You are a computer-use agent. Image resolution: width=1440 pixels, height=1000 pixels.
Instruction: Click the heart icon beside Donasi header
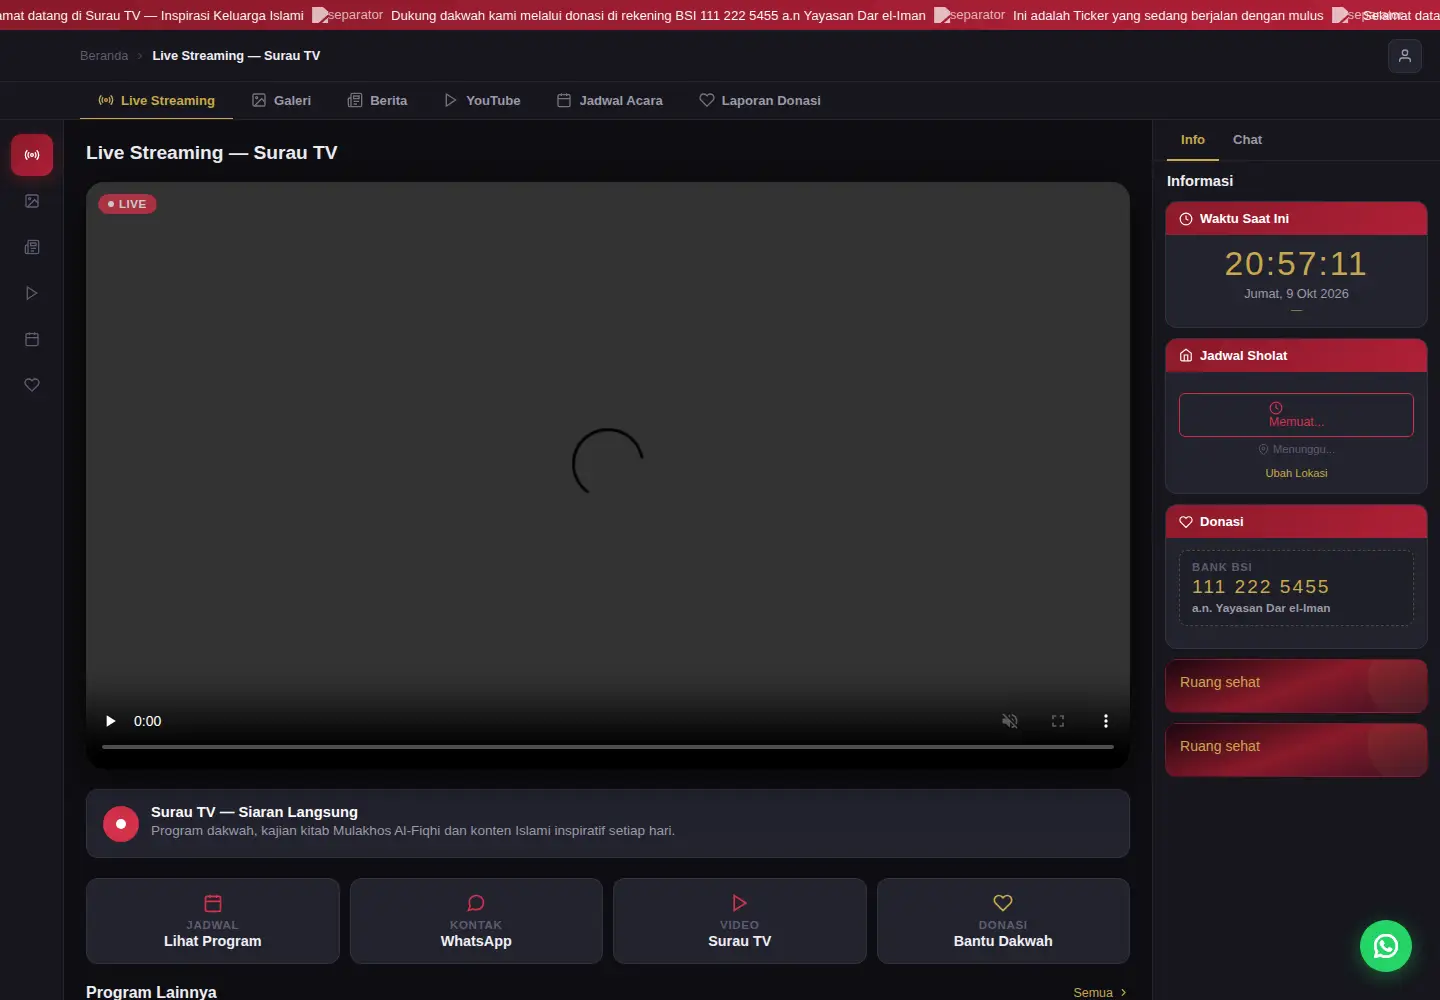point(1186,522)
